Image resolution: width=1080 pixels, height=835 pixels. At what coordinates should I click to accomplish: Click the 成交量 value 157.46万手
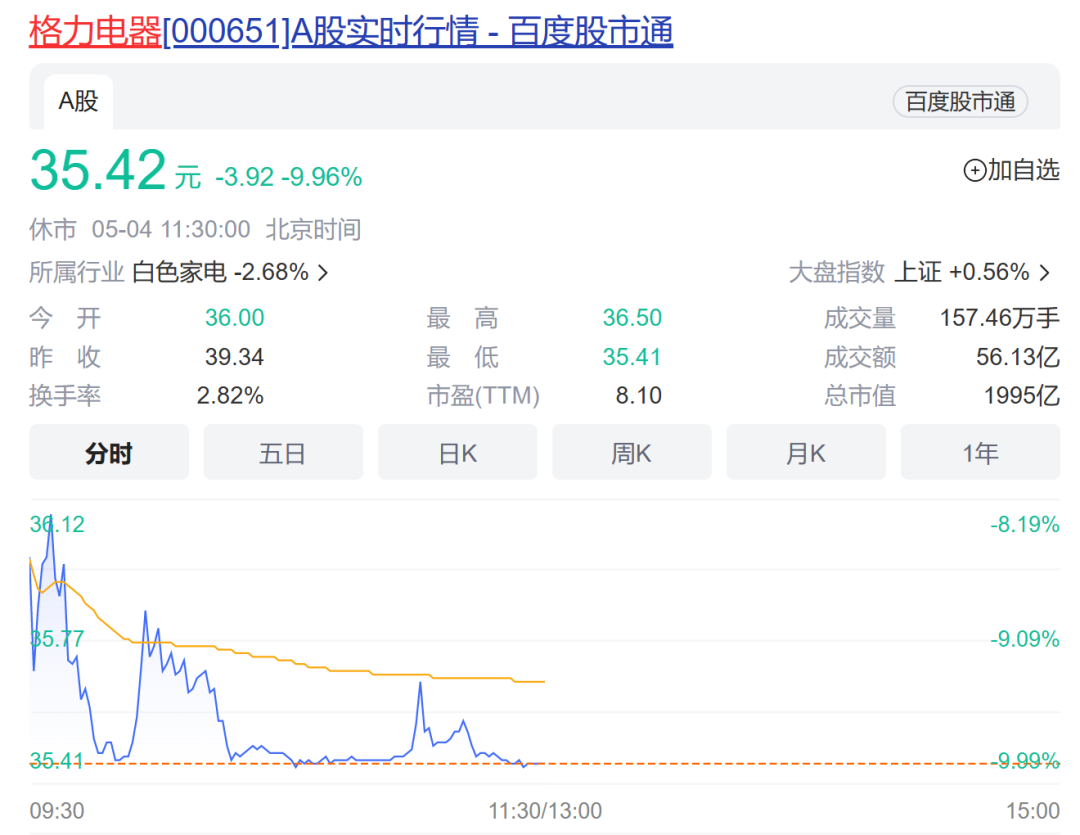[x=999, y=318]
